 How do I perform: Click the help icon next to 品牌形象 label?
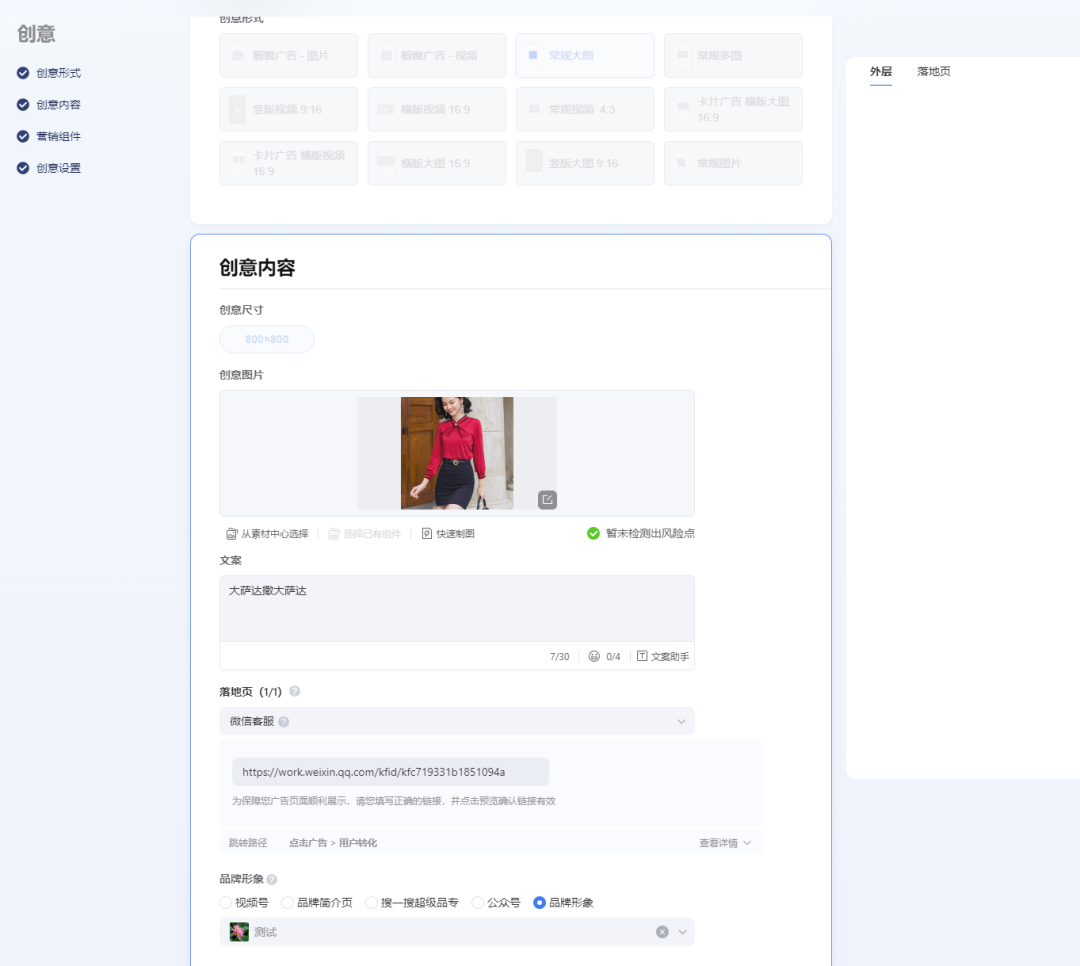pos(272,880)
